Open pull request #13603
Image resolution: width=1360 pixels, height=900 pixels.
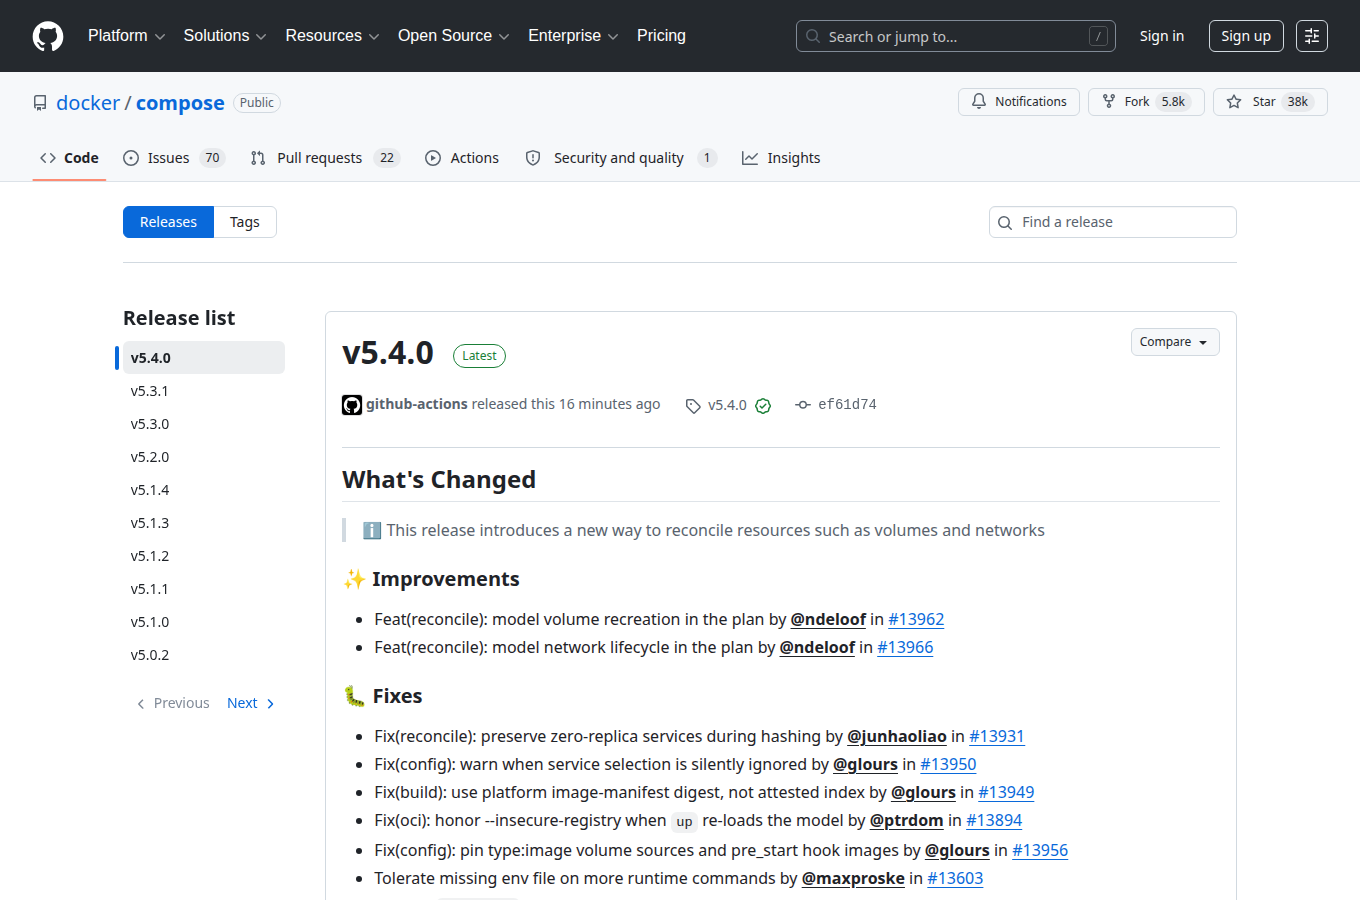tap(955, 878)
